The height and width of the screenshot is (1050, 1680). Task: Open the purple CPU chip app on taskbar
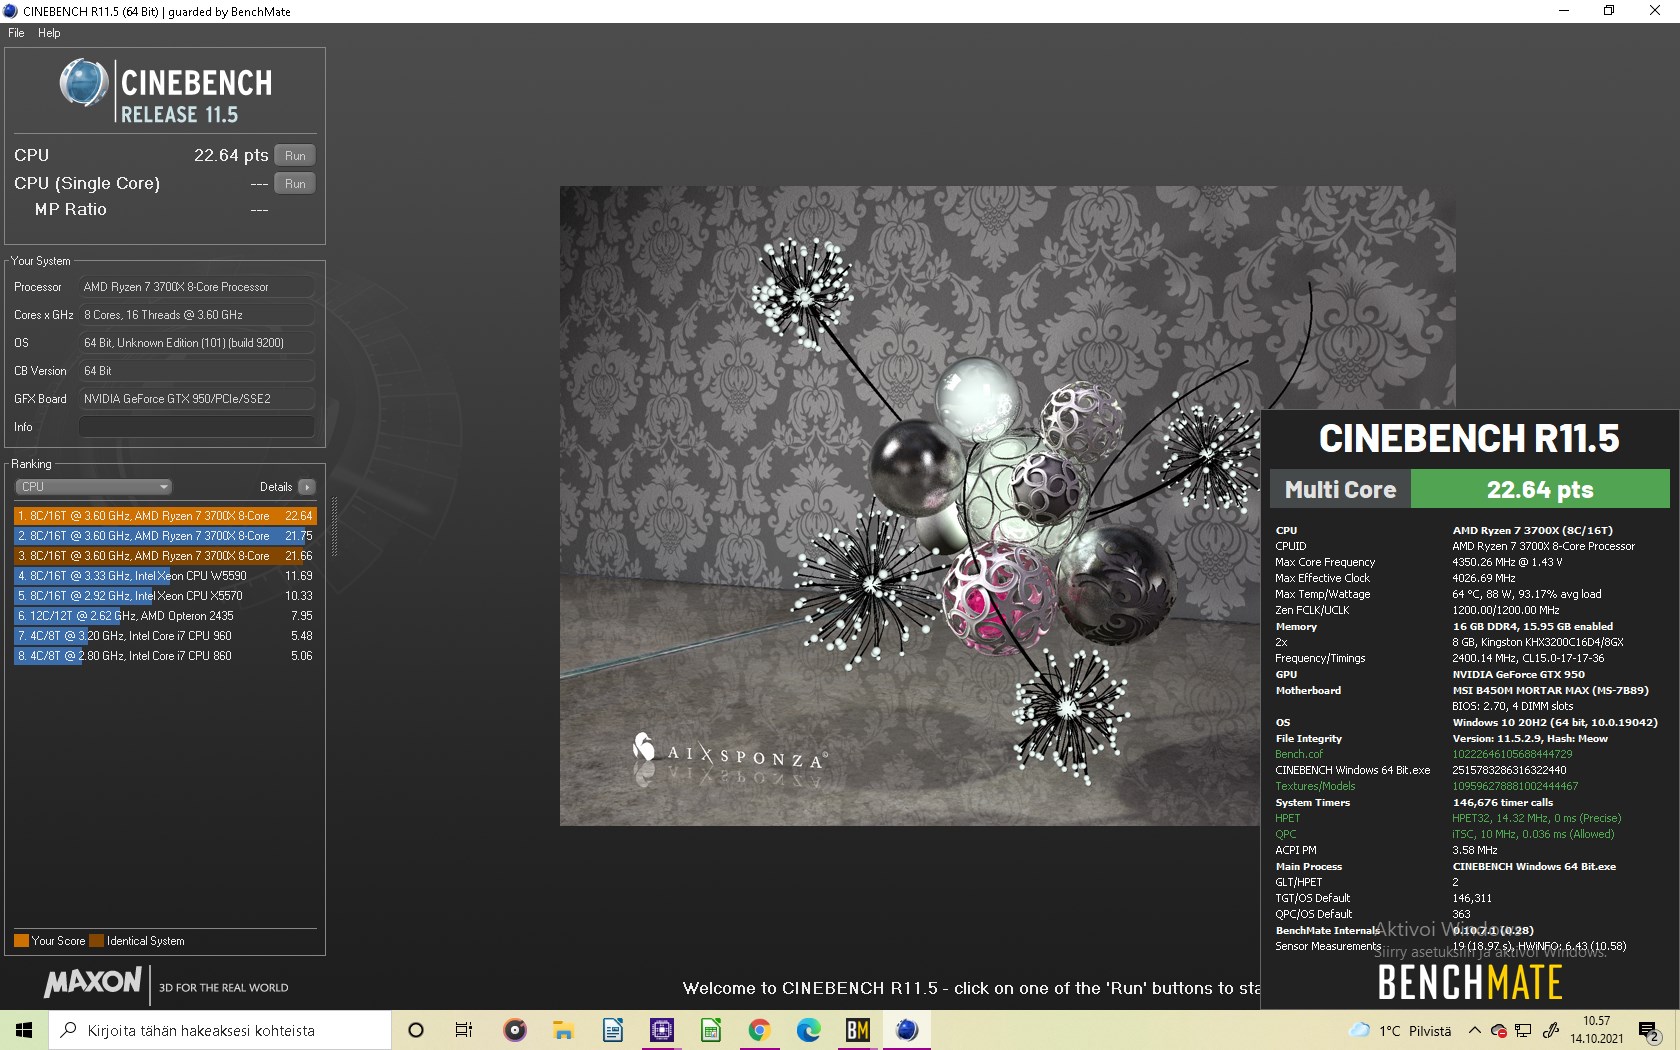pos(662,1030)
